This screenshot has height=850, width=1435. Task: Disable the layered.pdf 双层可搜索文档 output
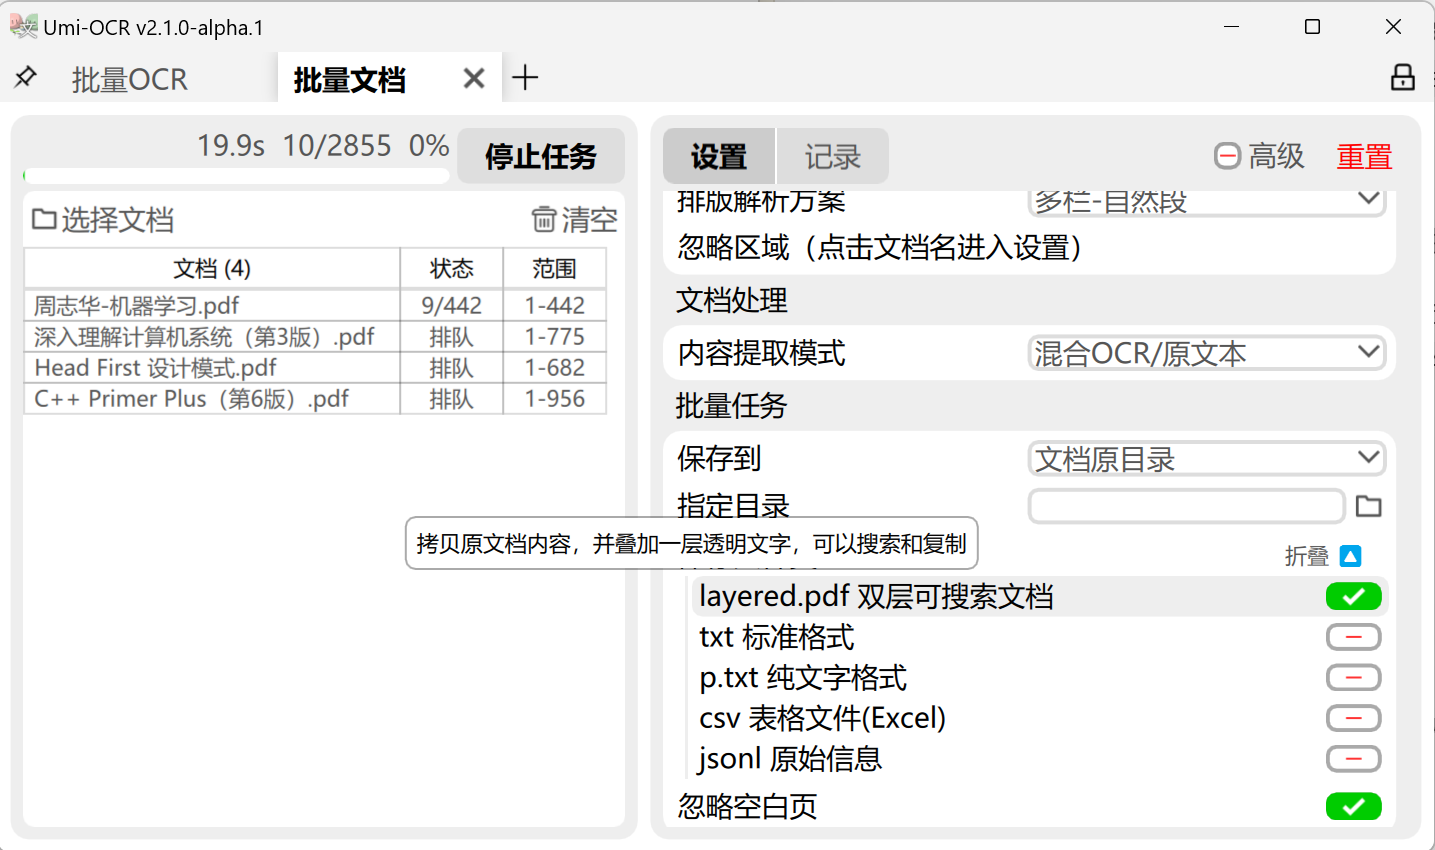tap(1353, 596)
